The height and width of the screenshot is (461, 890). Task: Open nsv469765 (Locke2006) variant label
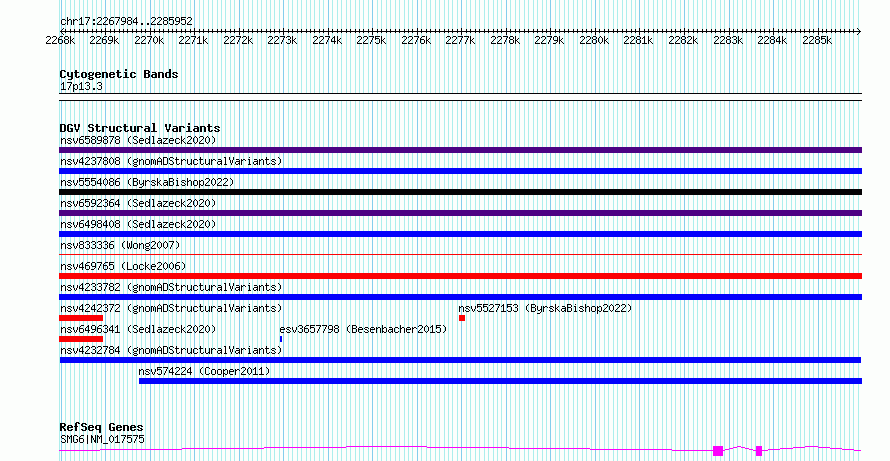pos(123,266)
